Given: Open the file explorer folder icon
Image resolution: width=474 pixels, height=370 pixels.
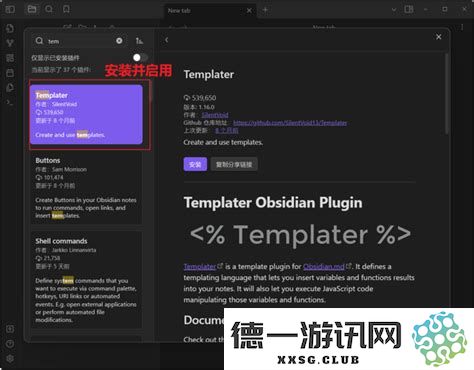Looking at the screenshot, I should pos(32,9).
